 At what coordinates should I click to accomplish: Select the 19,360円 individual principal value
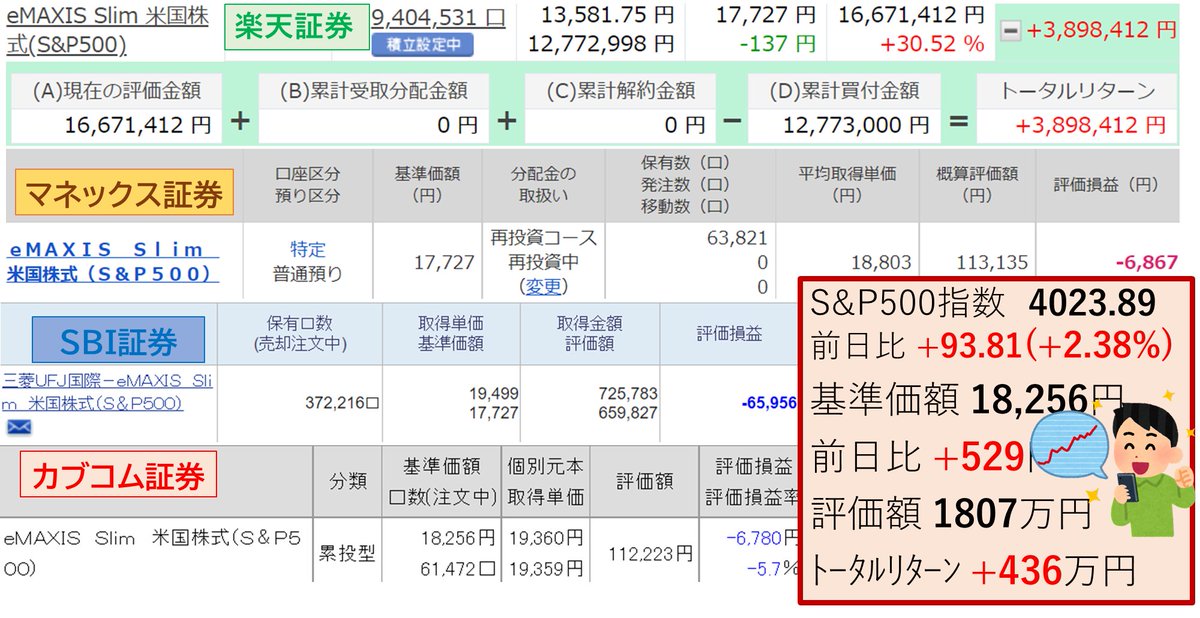point(547,538)
